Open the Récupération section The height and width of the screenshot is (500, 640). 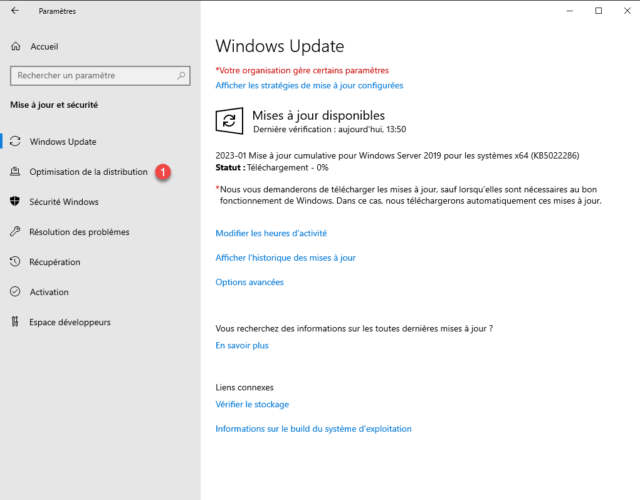[55, 262]
